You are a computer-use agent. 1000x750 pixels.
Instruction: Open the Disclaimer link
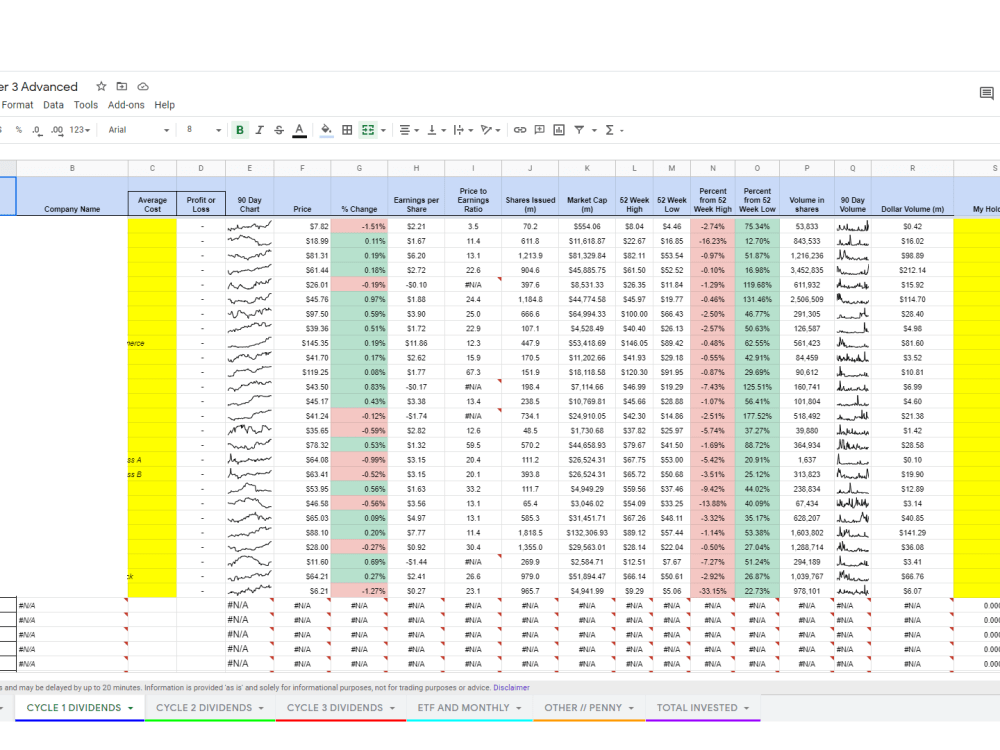pos(513,687)
